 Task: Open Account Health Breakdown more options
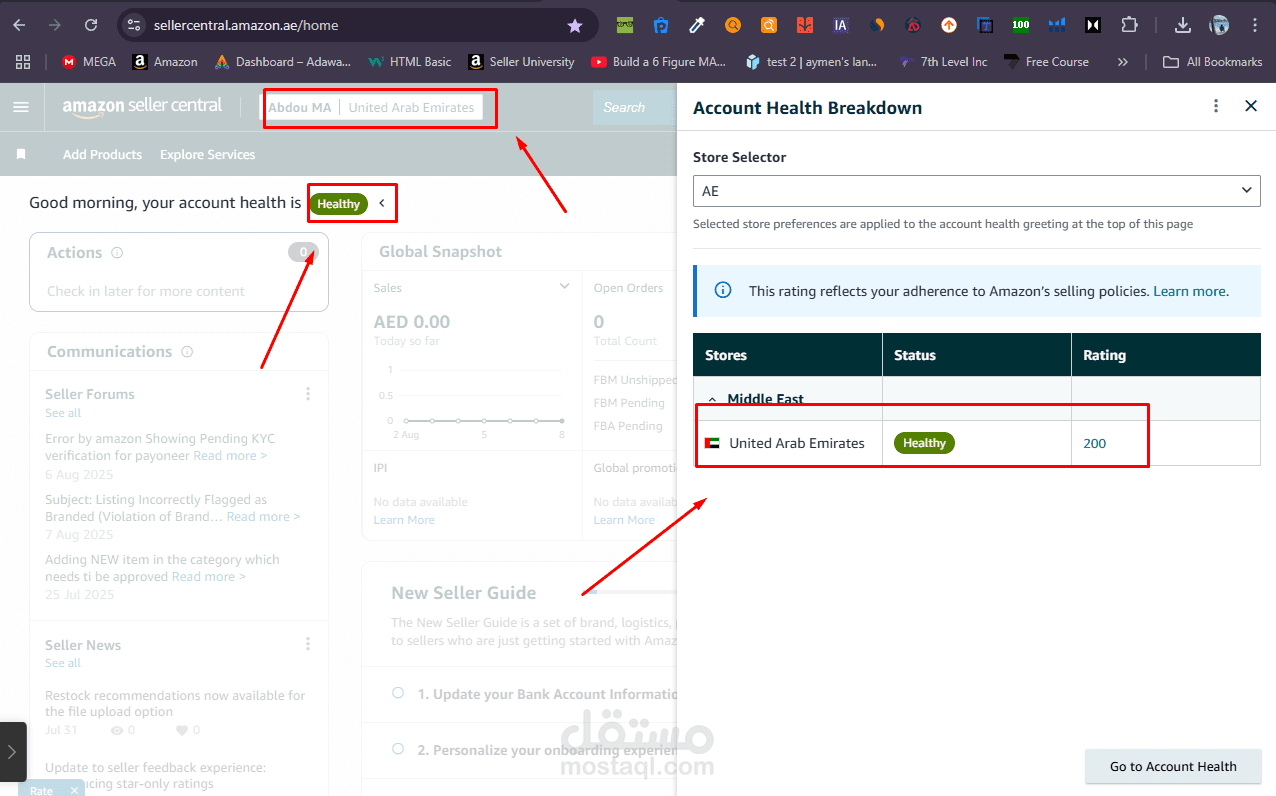point(1216,106)
